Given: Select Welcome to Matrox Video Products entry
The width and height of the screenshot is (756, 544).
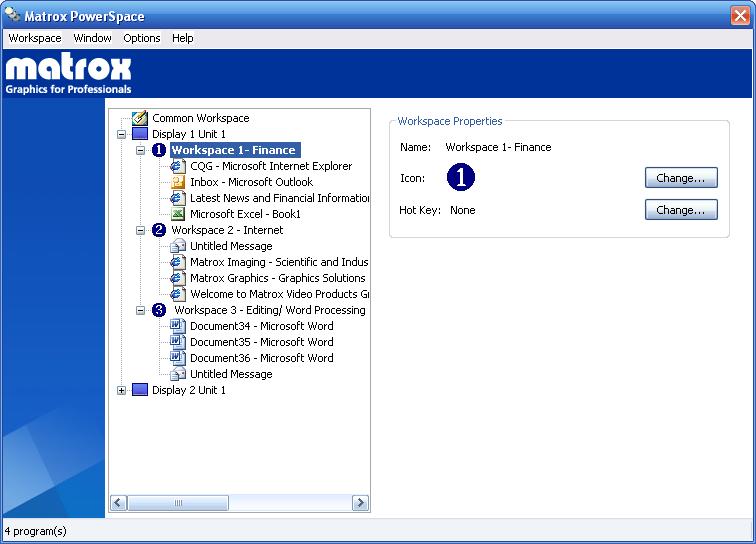Looking at the screenshot, I should [x=279, y=294].
